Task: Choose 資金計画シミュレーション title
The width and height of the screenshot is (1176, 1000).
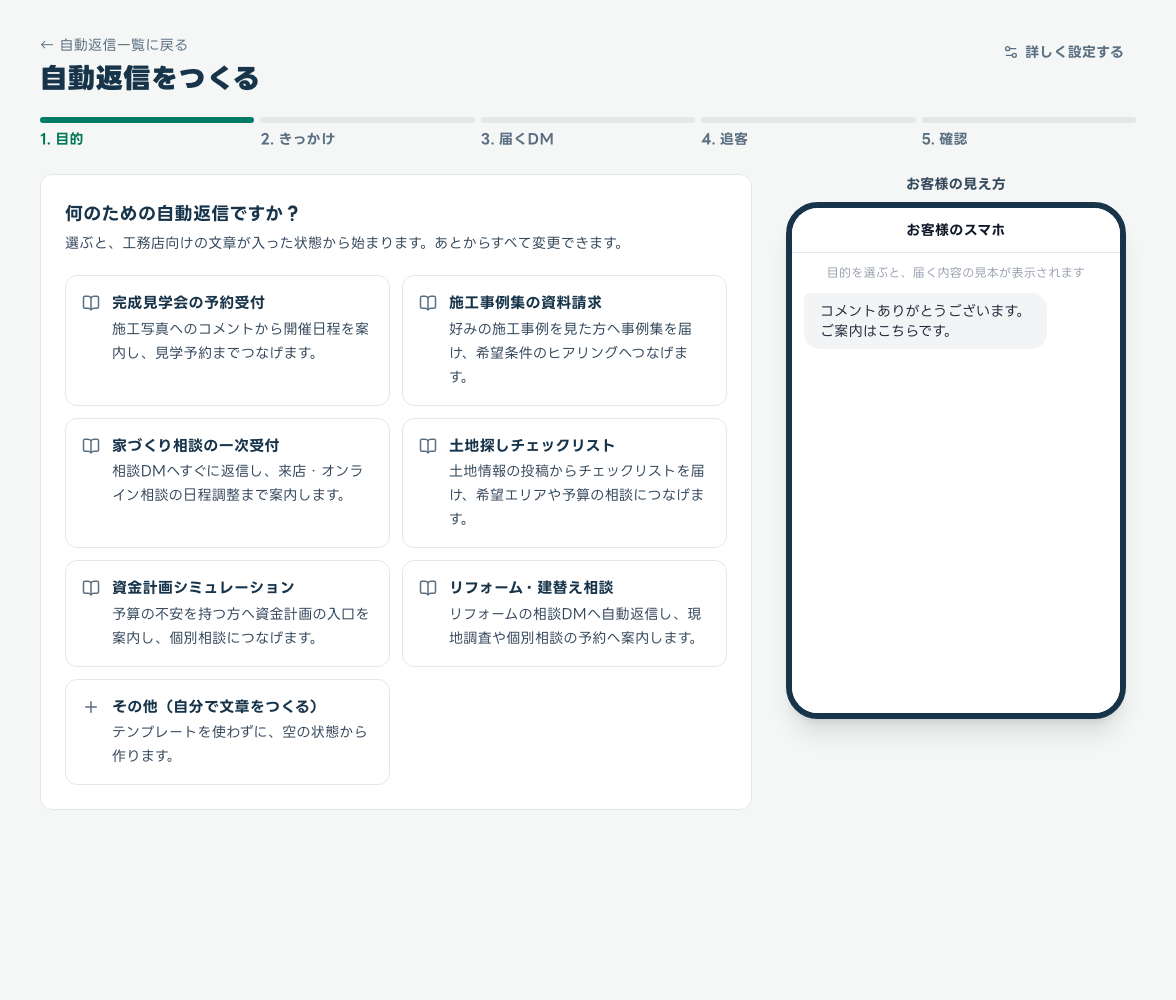Action: [x=203, y=587]
